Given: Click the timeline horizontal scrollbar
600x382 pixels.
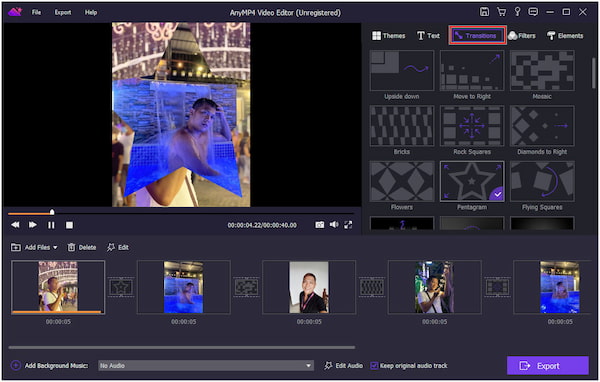Looking at the screenshot, I should (182, 347).
